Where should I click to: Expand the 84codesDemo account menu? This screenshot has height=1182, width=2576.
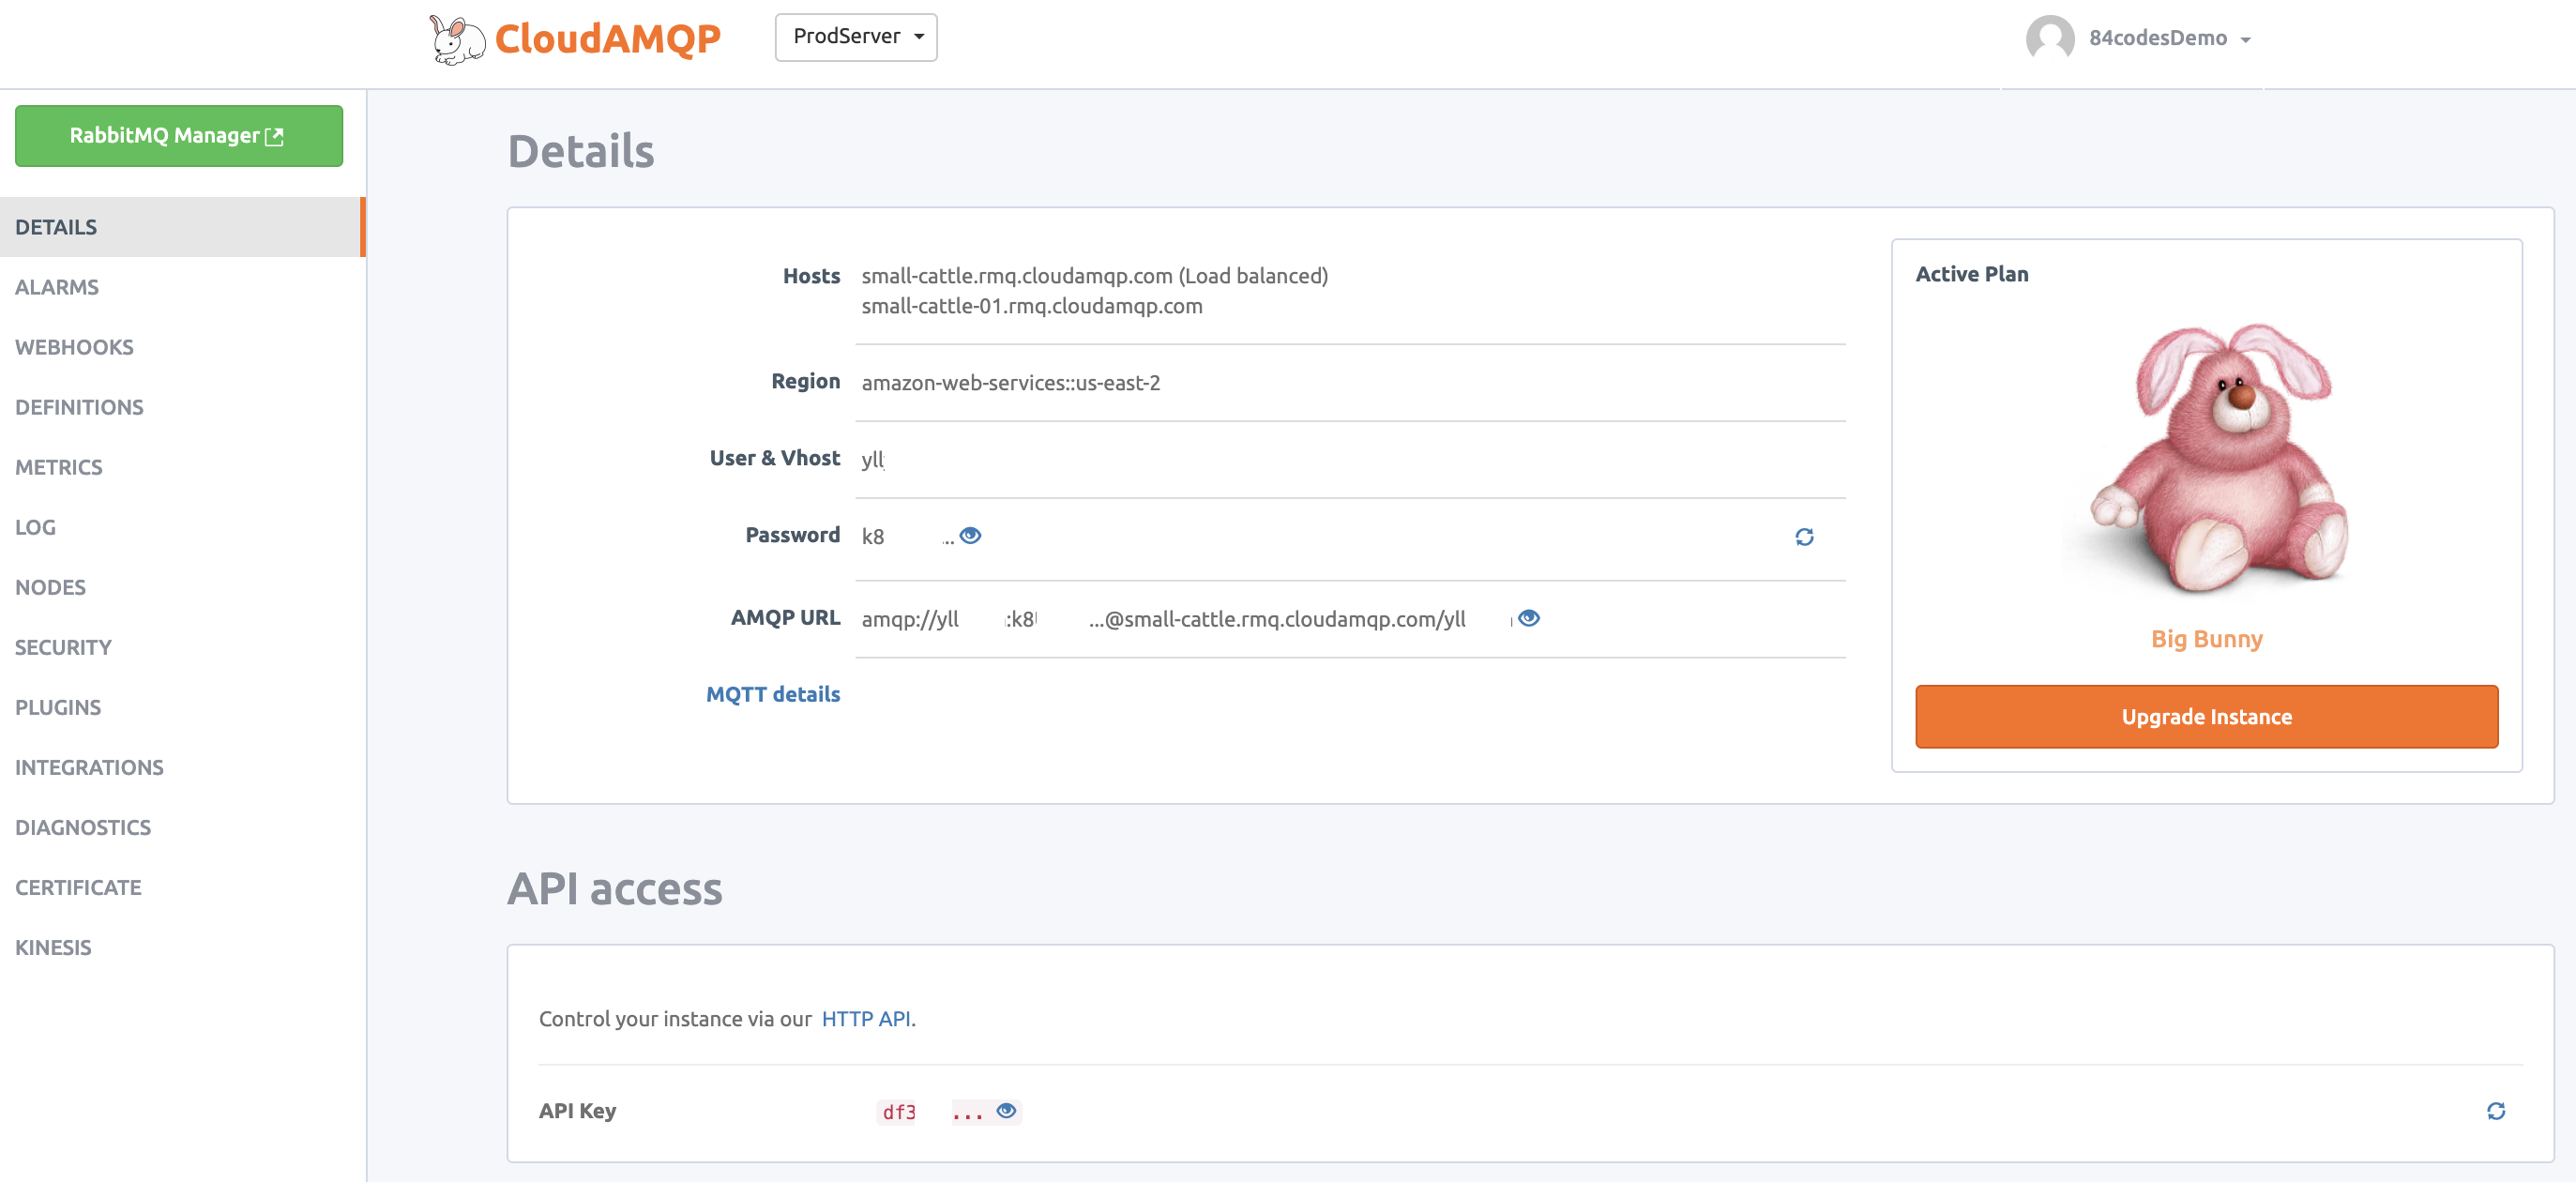click(2168, 38)
